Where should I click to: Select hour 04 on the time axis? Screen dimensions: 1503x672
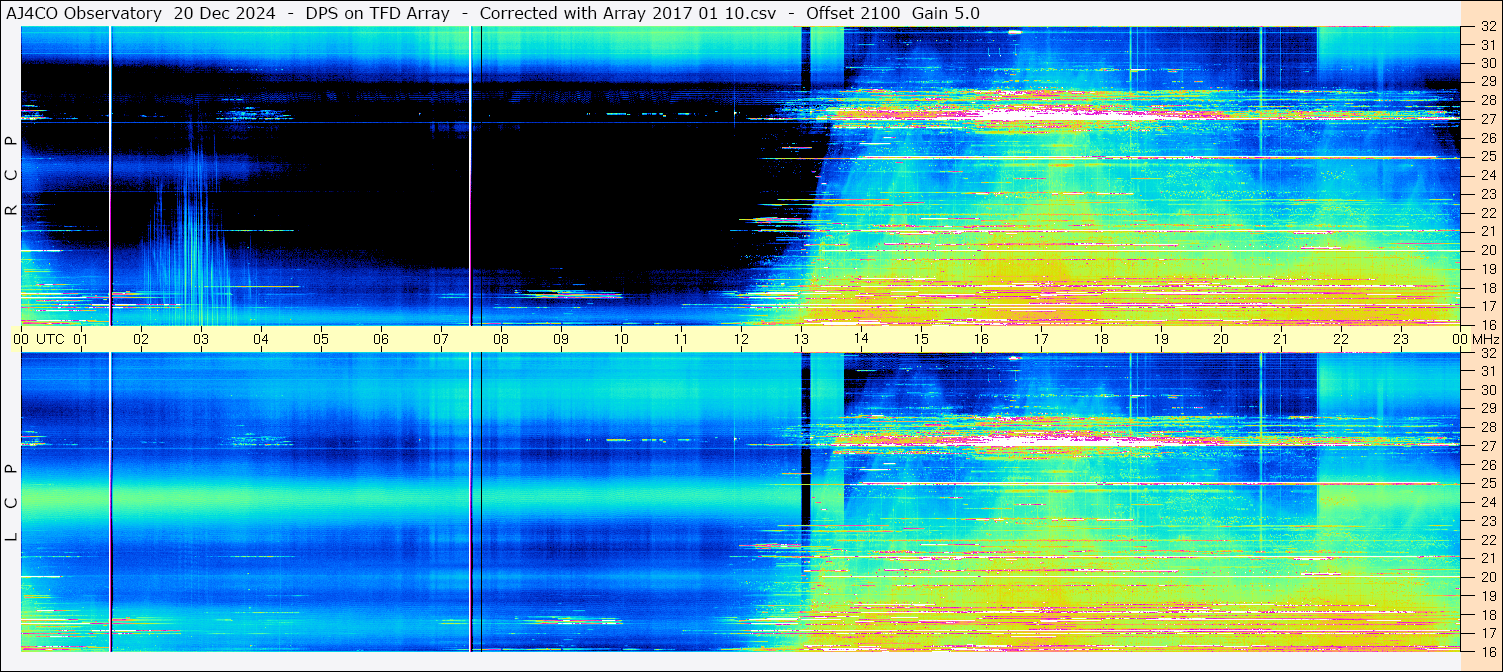(261, 339)
